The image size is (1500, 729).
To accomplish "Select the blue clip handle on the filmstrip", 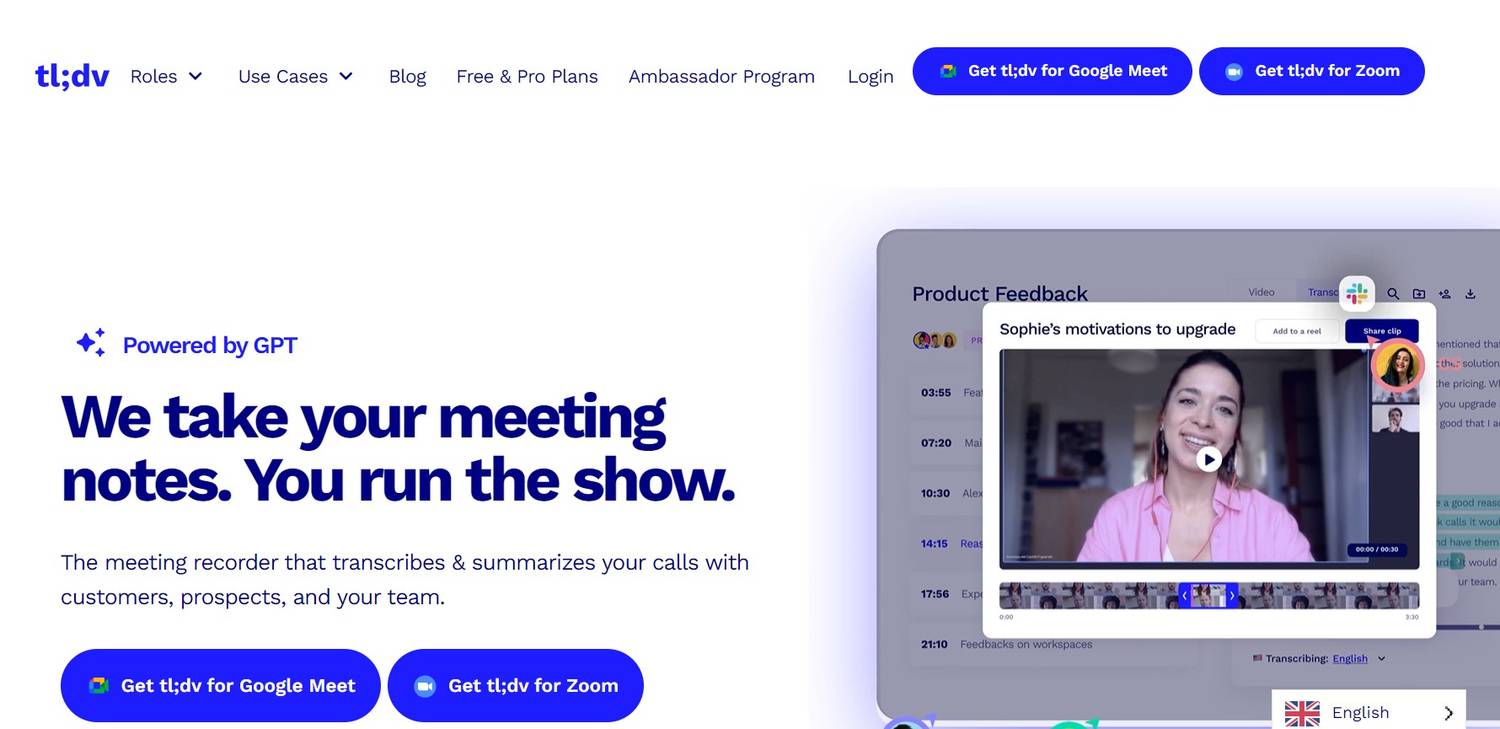I will coord(1208,595).
